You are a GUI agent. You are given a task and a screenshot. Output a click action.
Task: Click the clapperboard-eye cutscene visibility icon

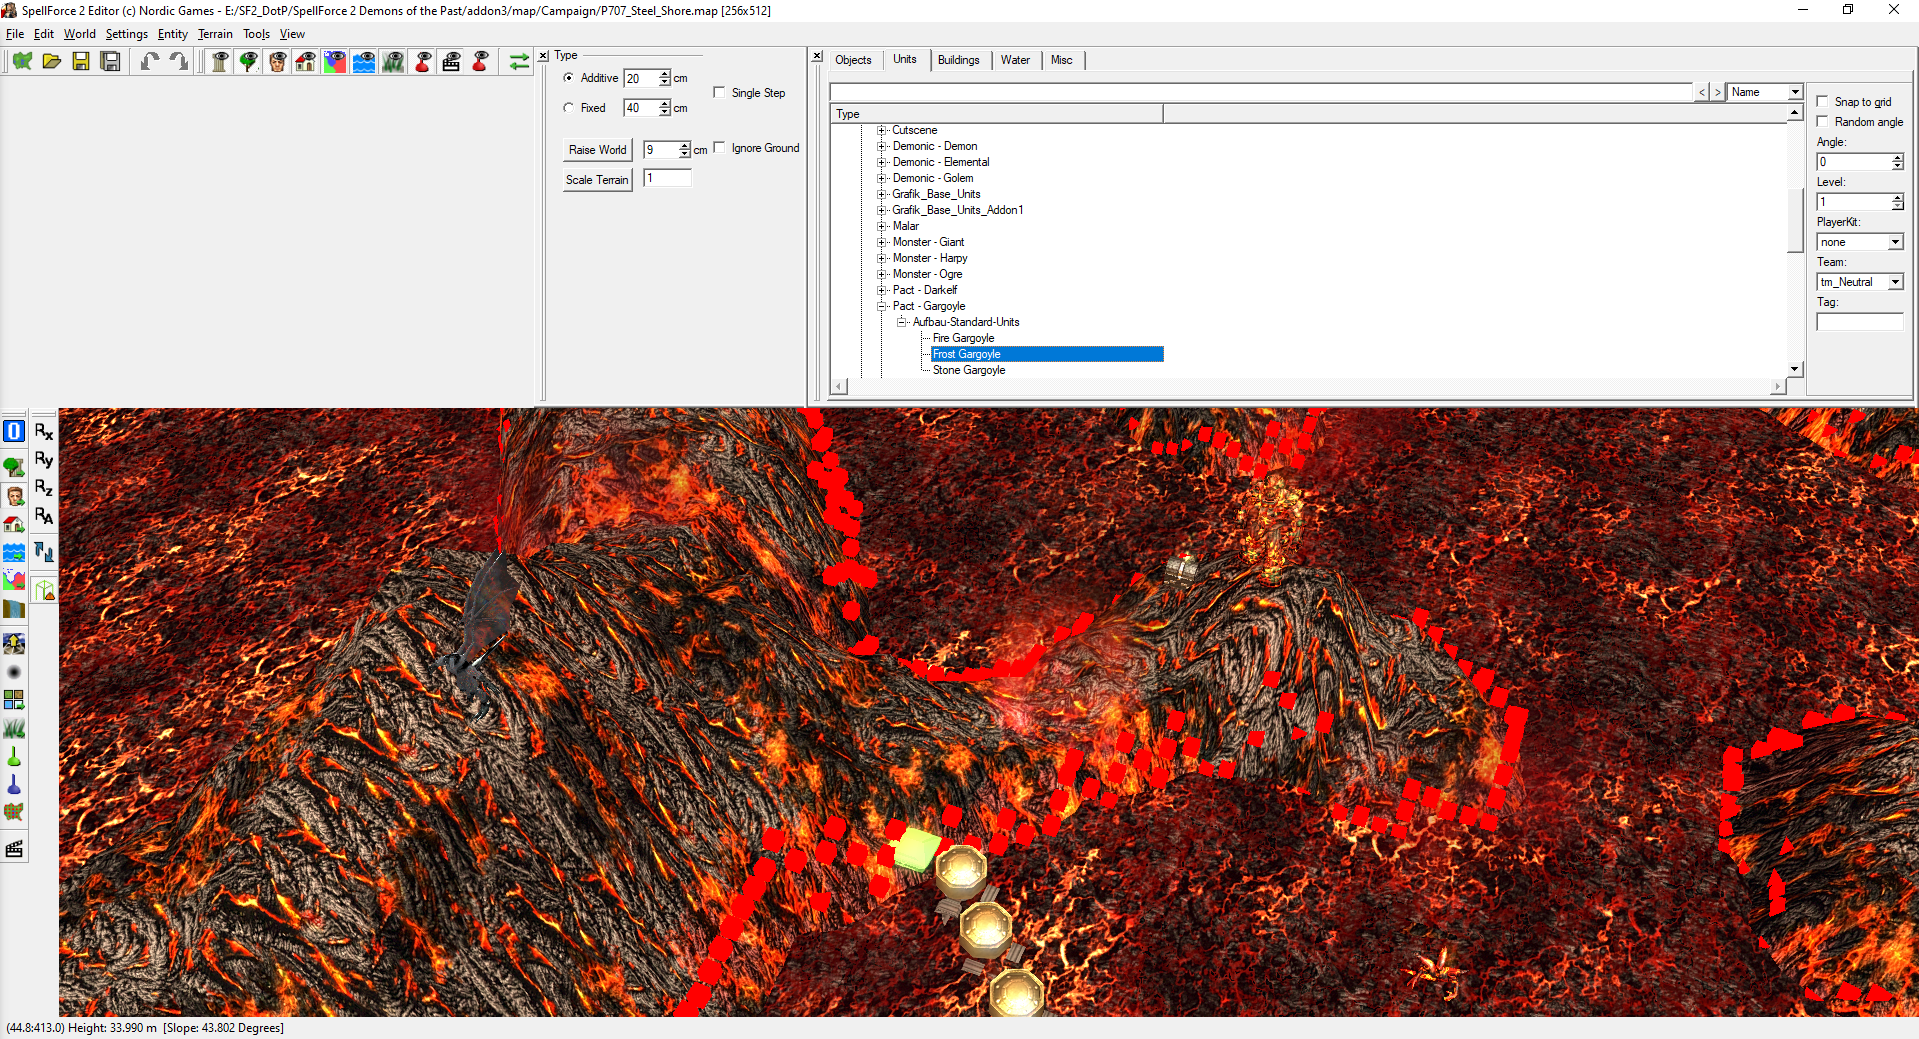pos(451,62)
